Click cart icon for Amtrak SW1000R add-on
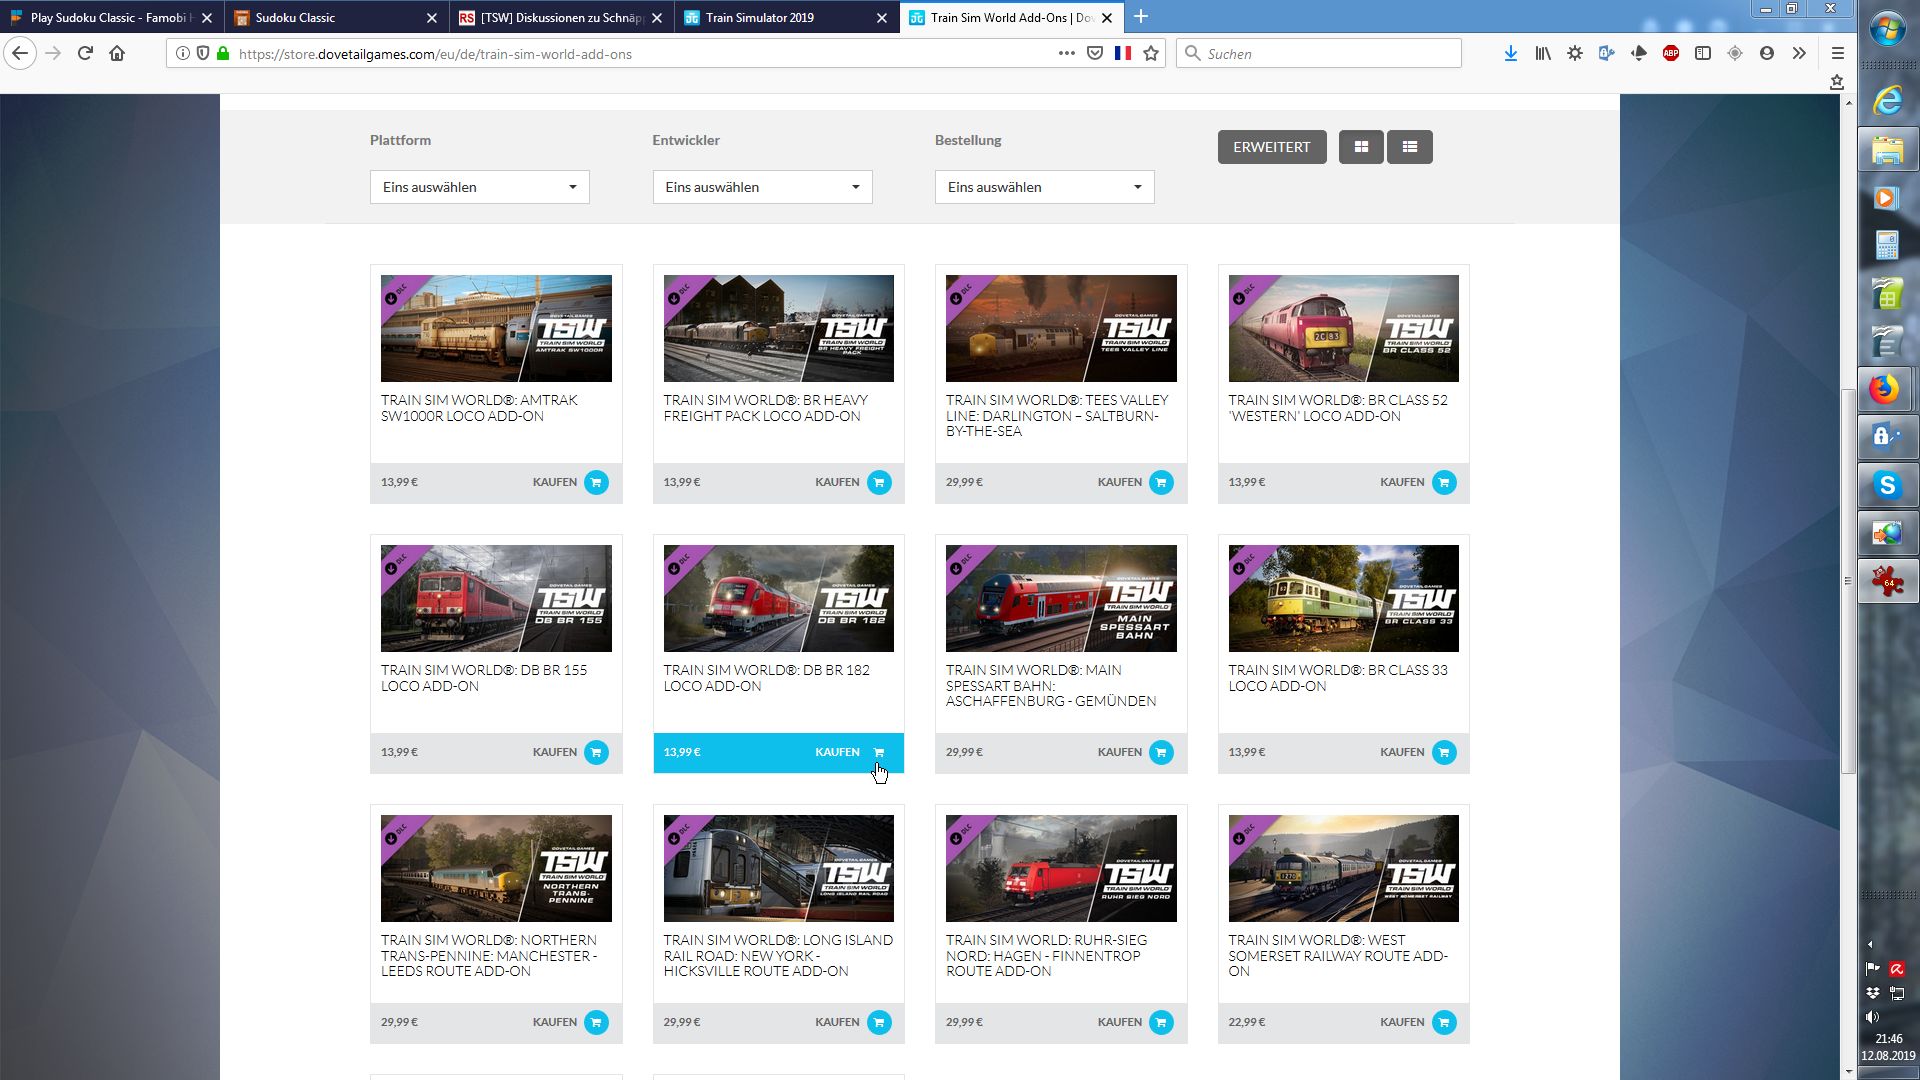1920x1080 pixels. [x=596, y=482]
